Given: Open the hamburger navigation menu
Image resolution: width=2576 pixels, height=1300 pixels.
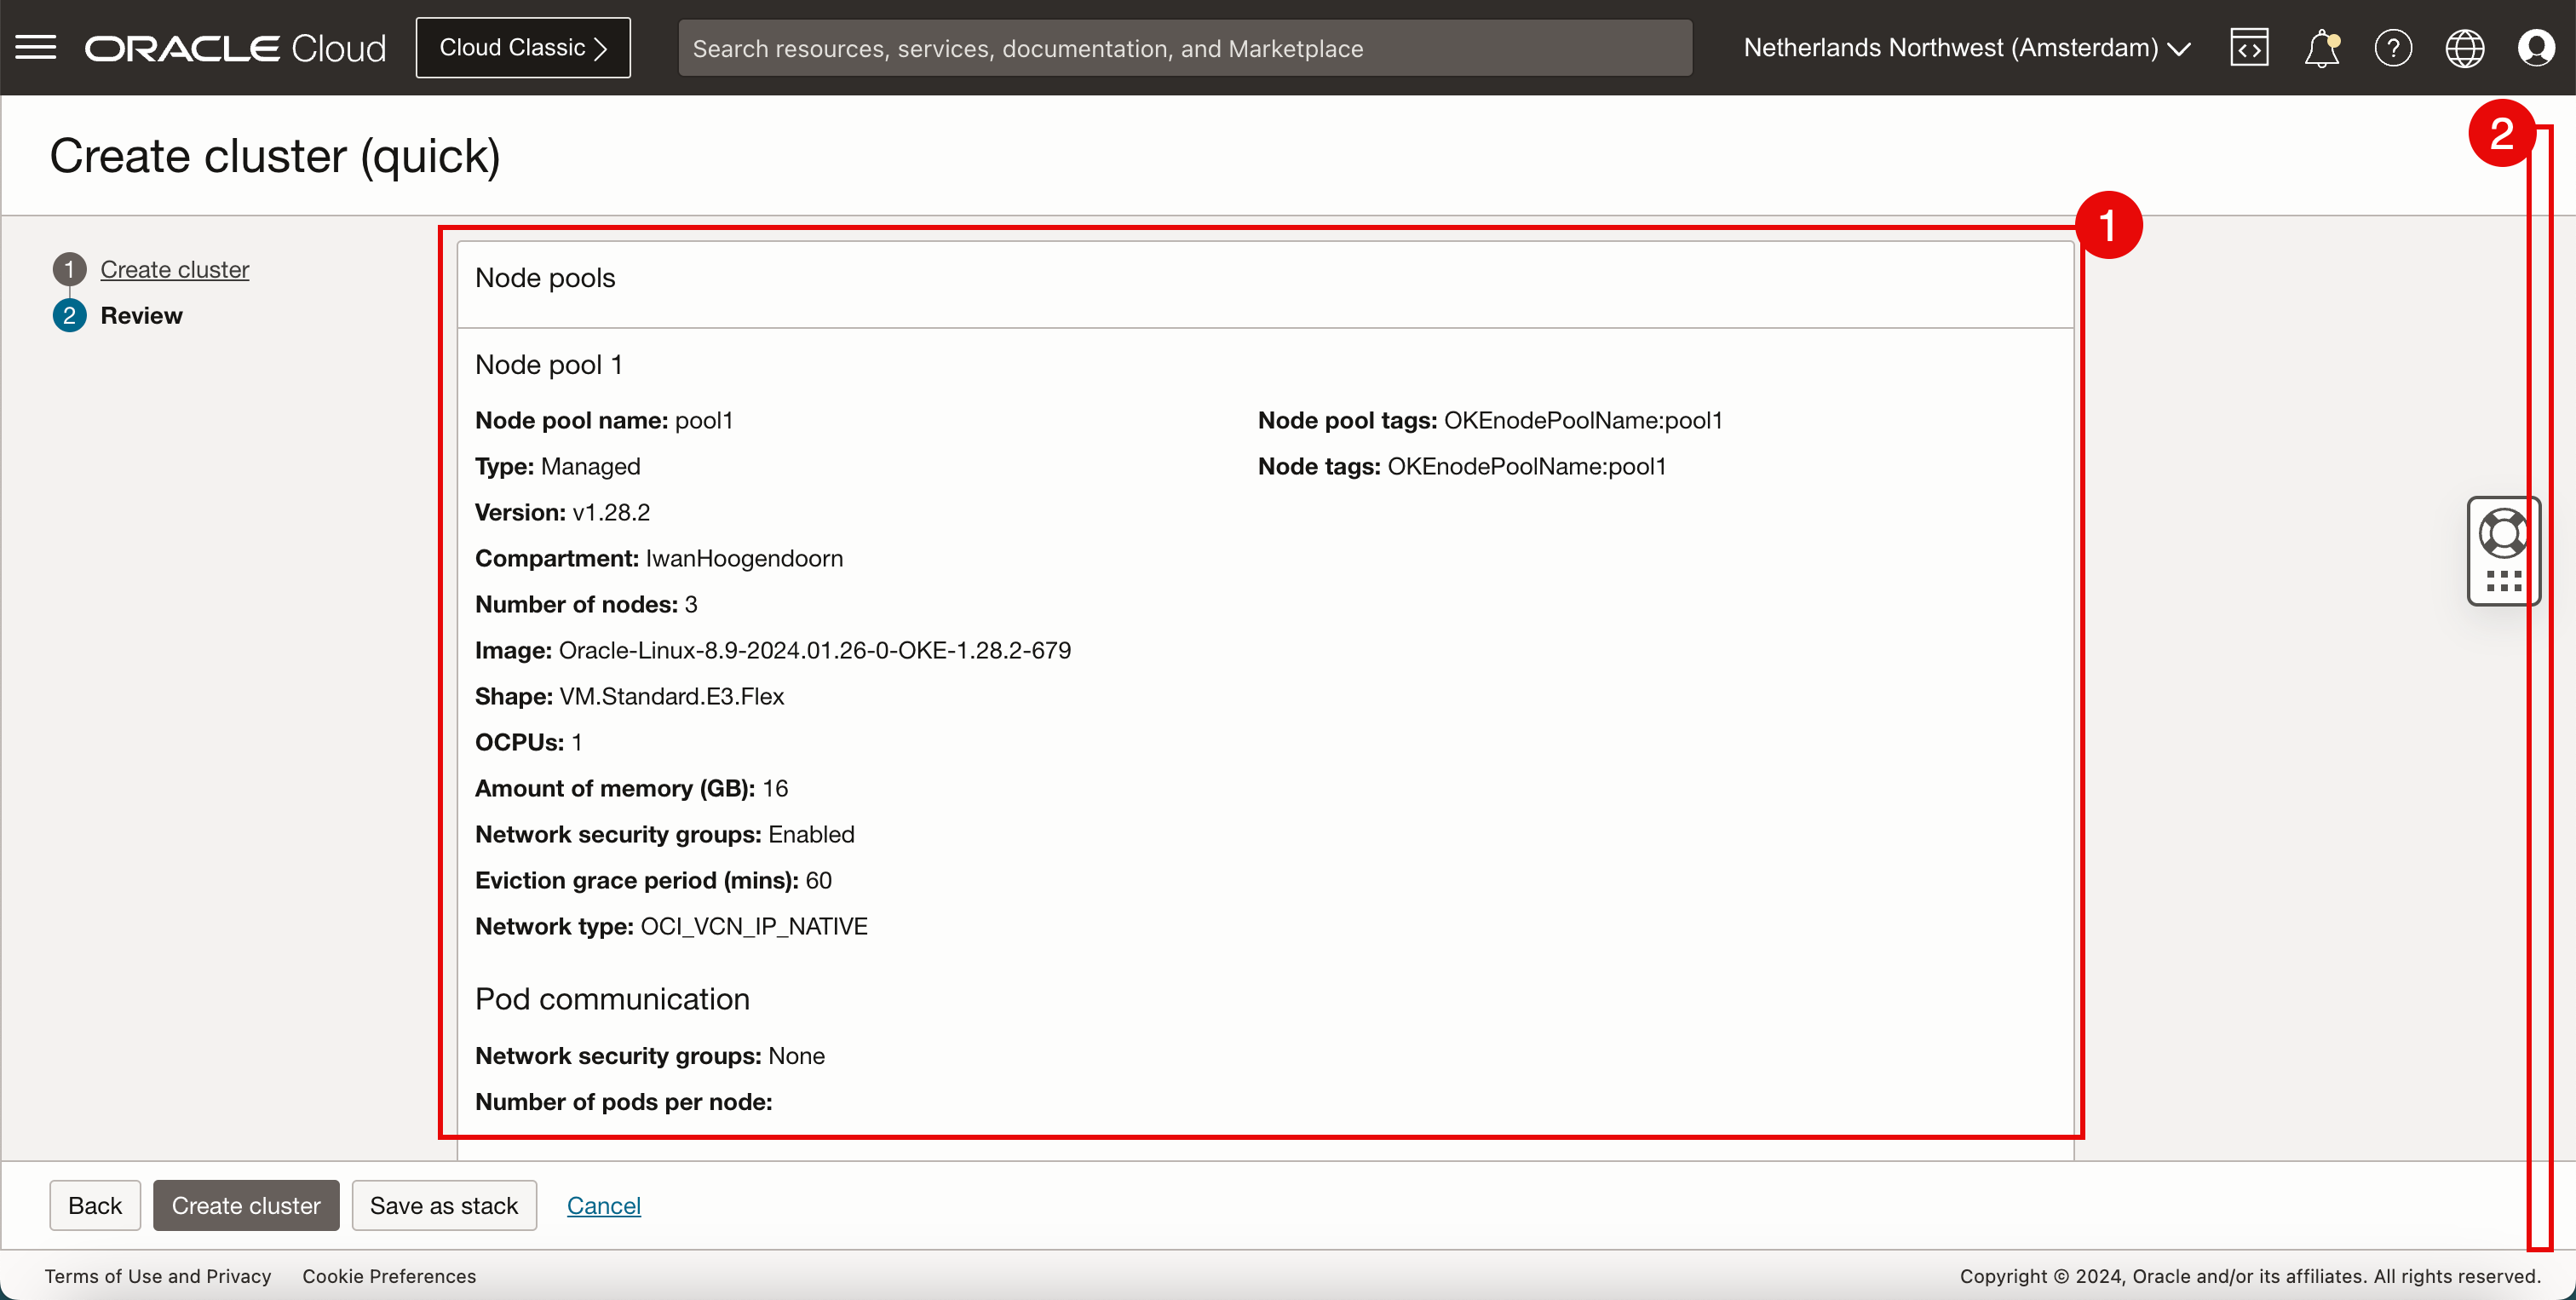Looking at the screenshot, I should (36, 47).
